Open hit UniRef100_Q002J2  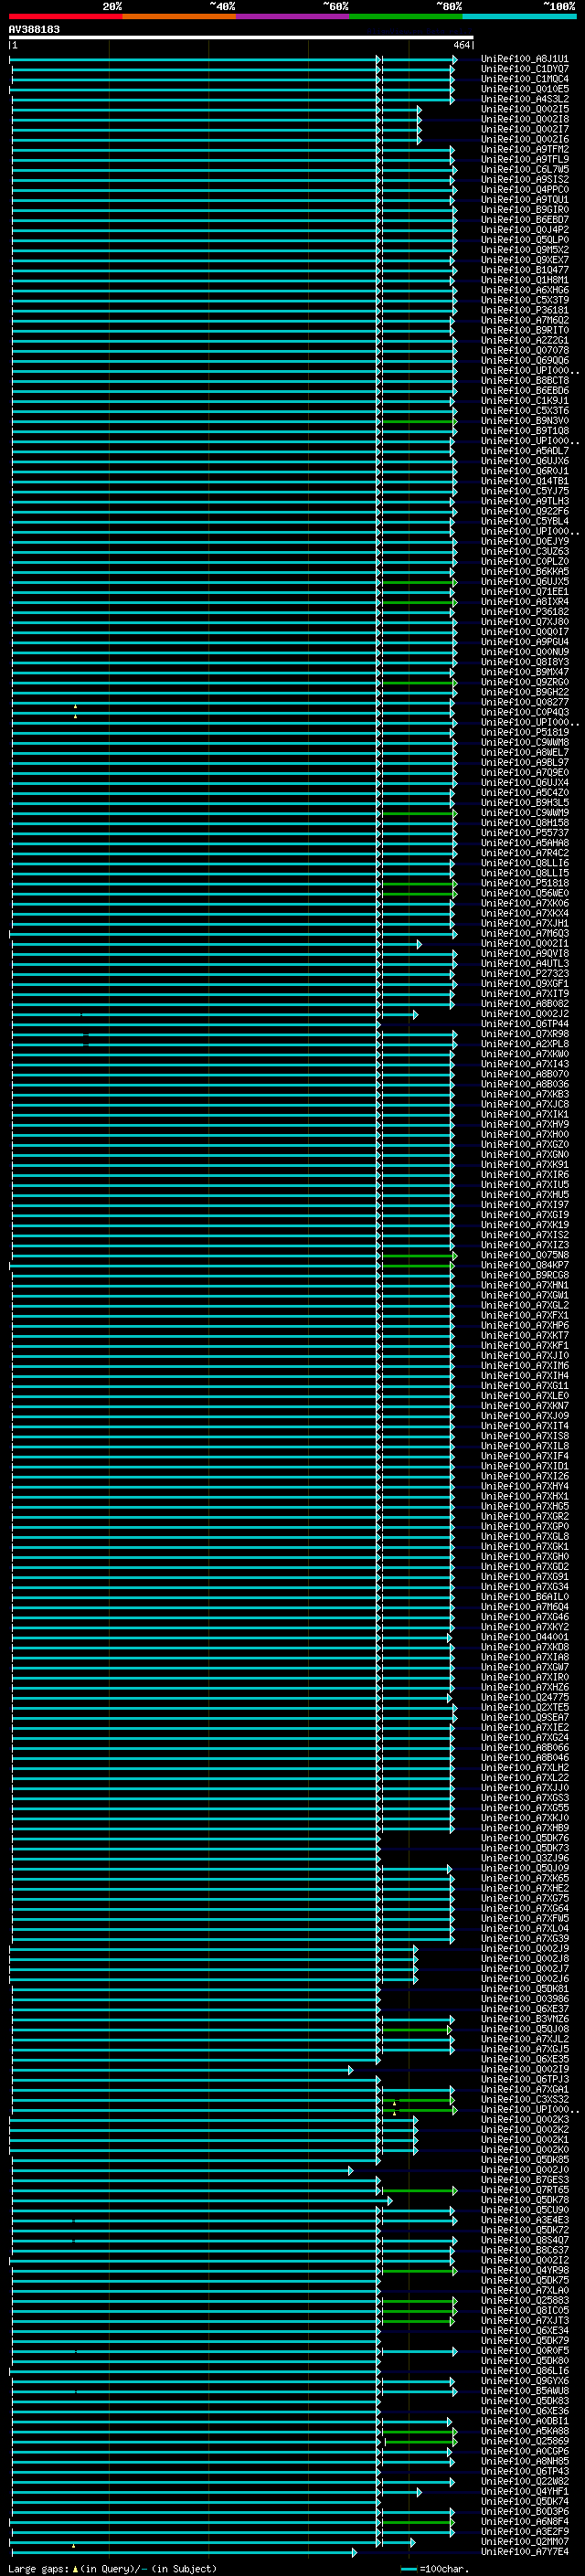[x=525, y=1014]
